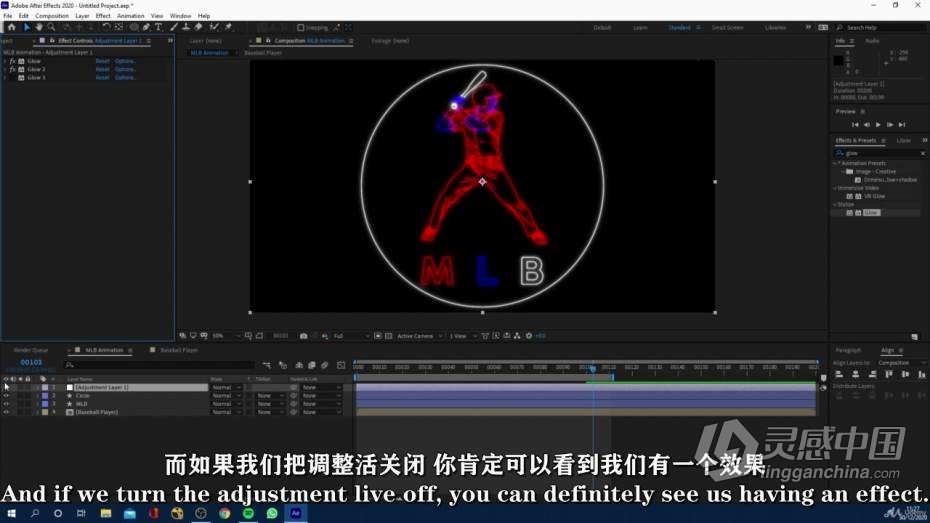Open the Effect menu

pyautogui.click(x=103, y=16)
